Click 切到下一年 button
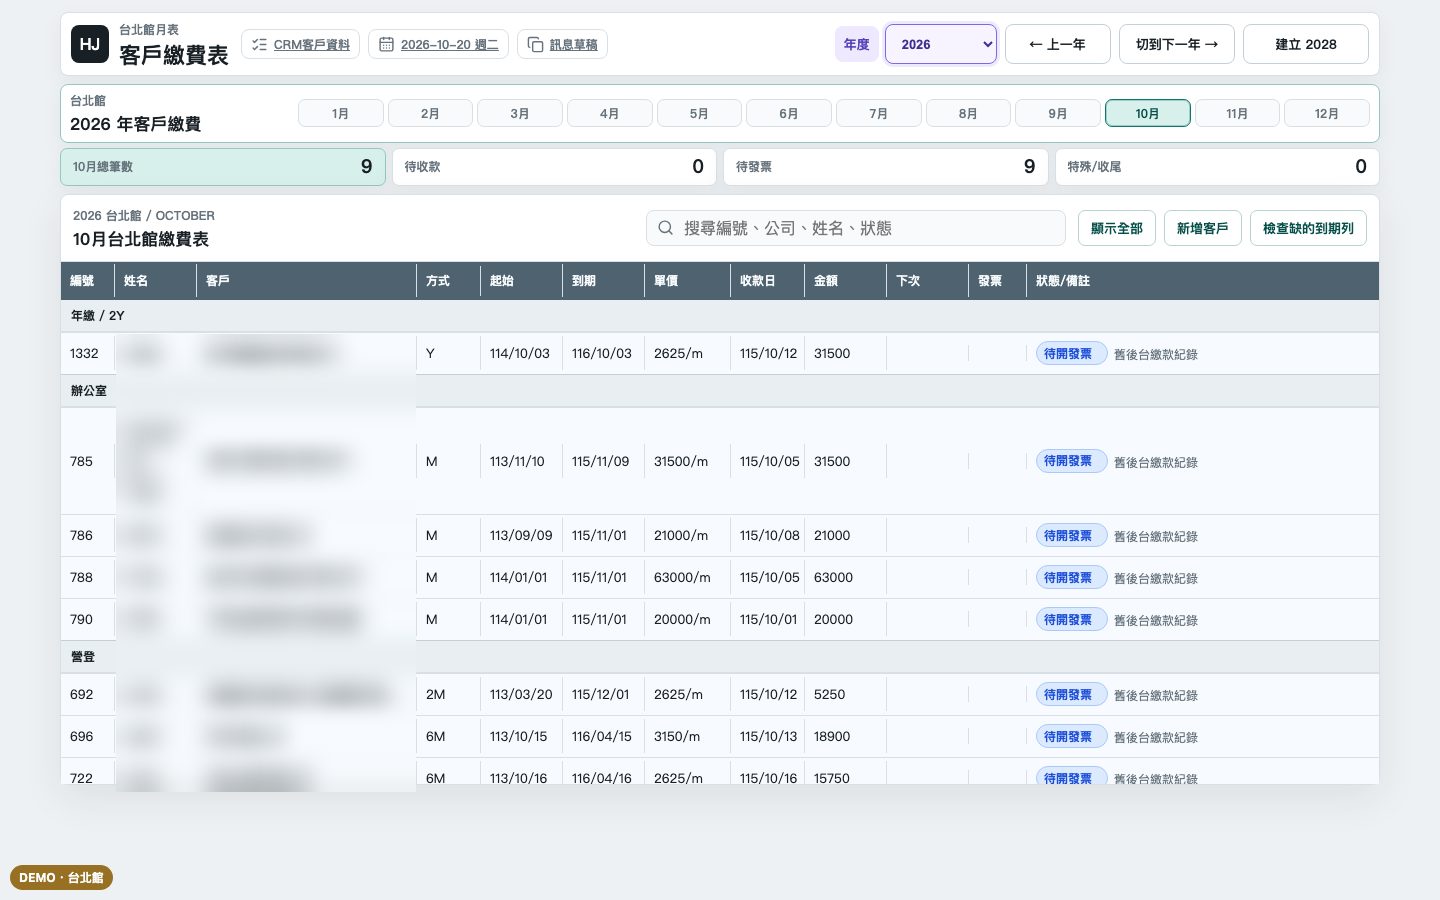Viewport: 1440px width, 900px height. tap(1177, 44)
